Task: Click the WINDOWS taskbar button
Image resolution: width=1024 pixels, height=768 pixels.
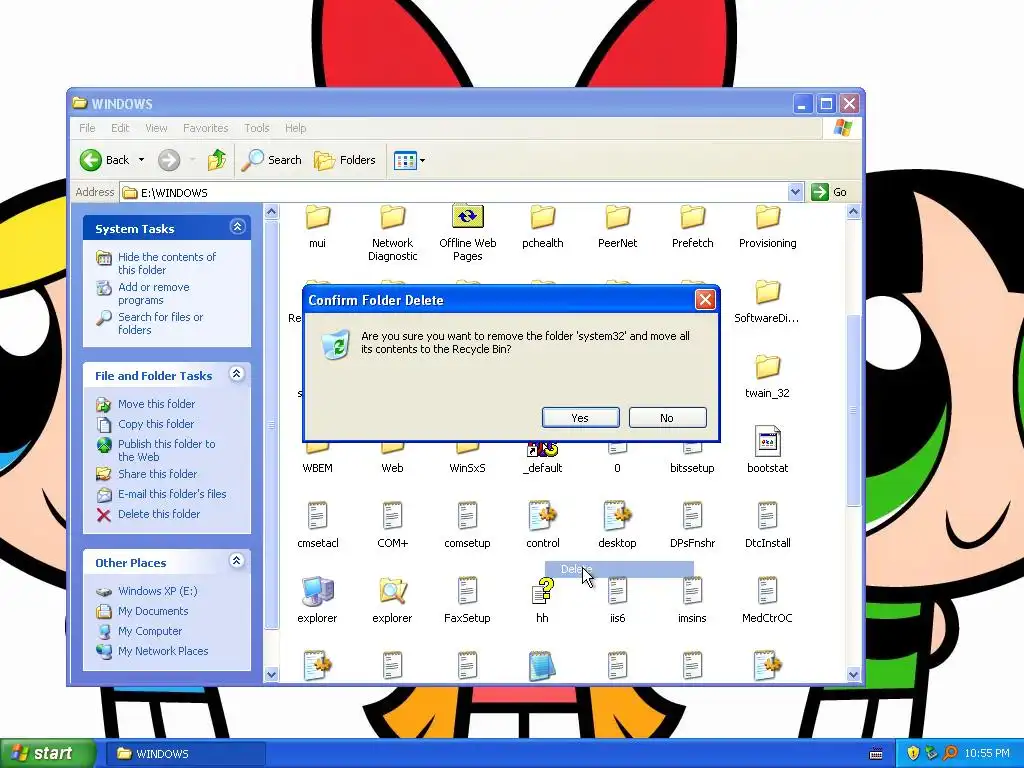Action: (185, 754)
